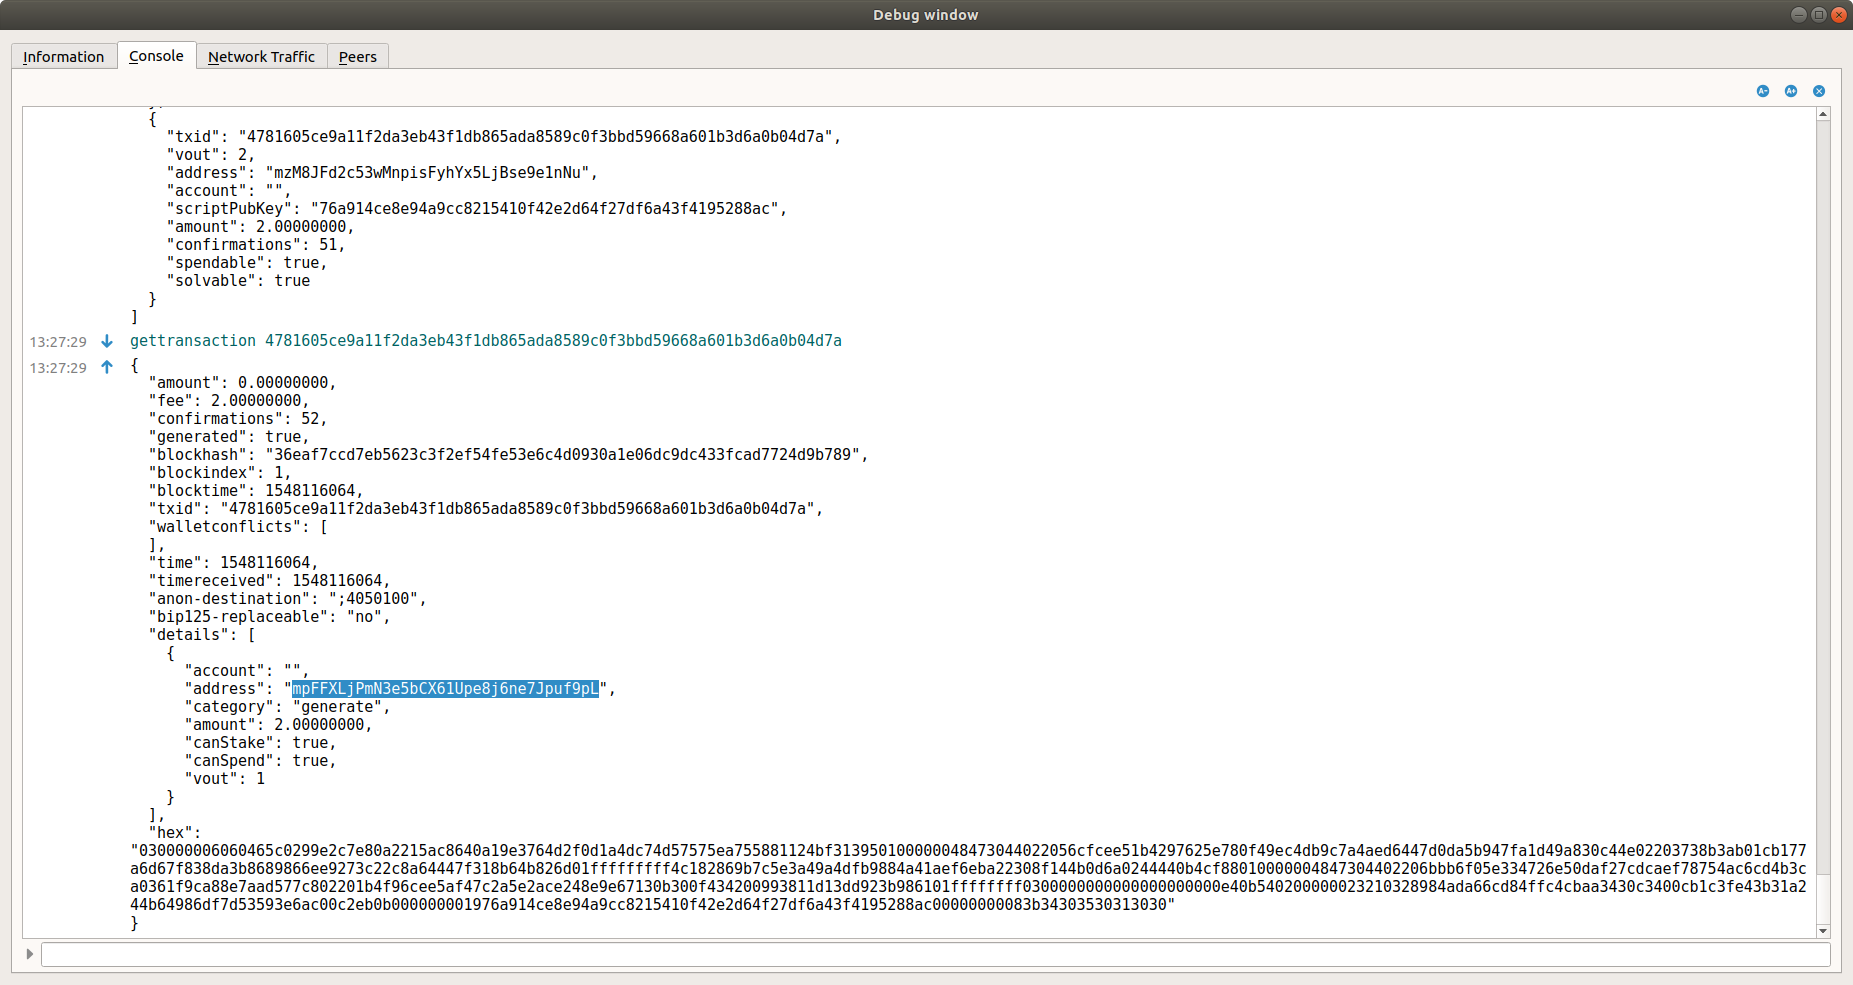Image resolution: width=1853 pixels, height=985 pixels.
Task: Open the Network Traffic tab
Action: (x=261, y=56)
